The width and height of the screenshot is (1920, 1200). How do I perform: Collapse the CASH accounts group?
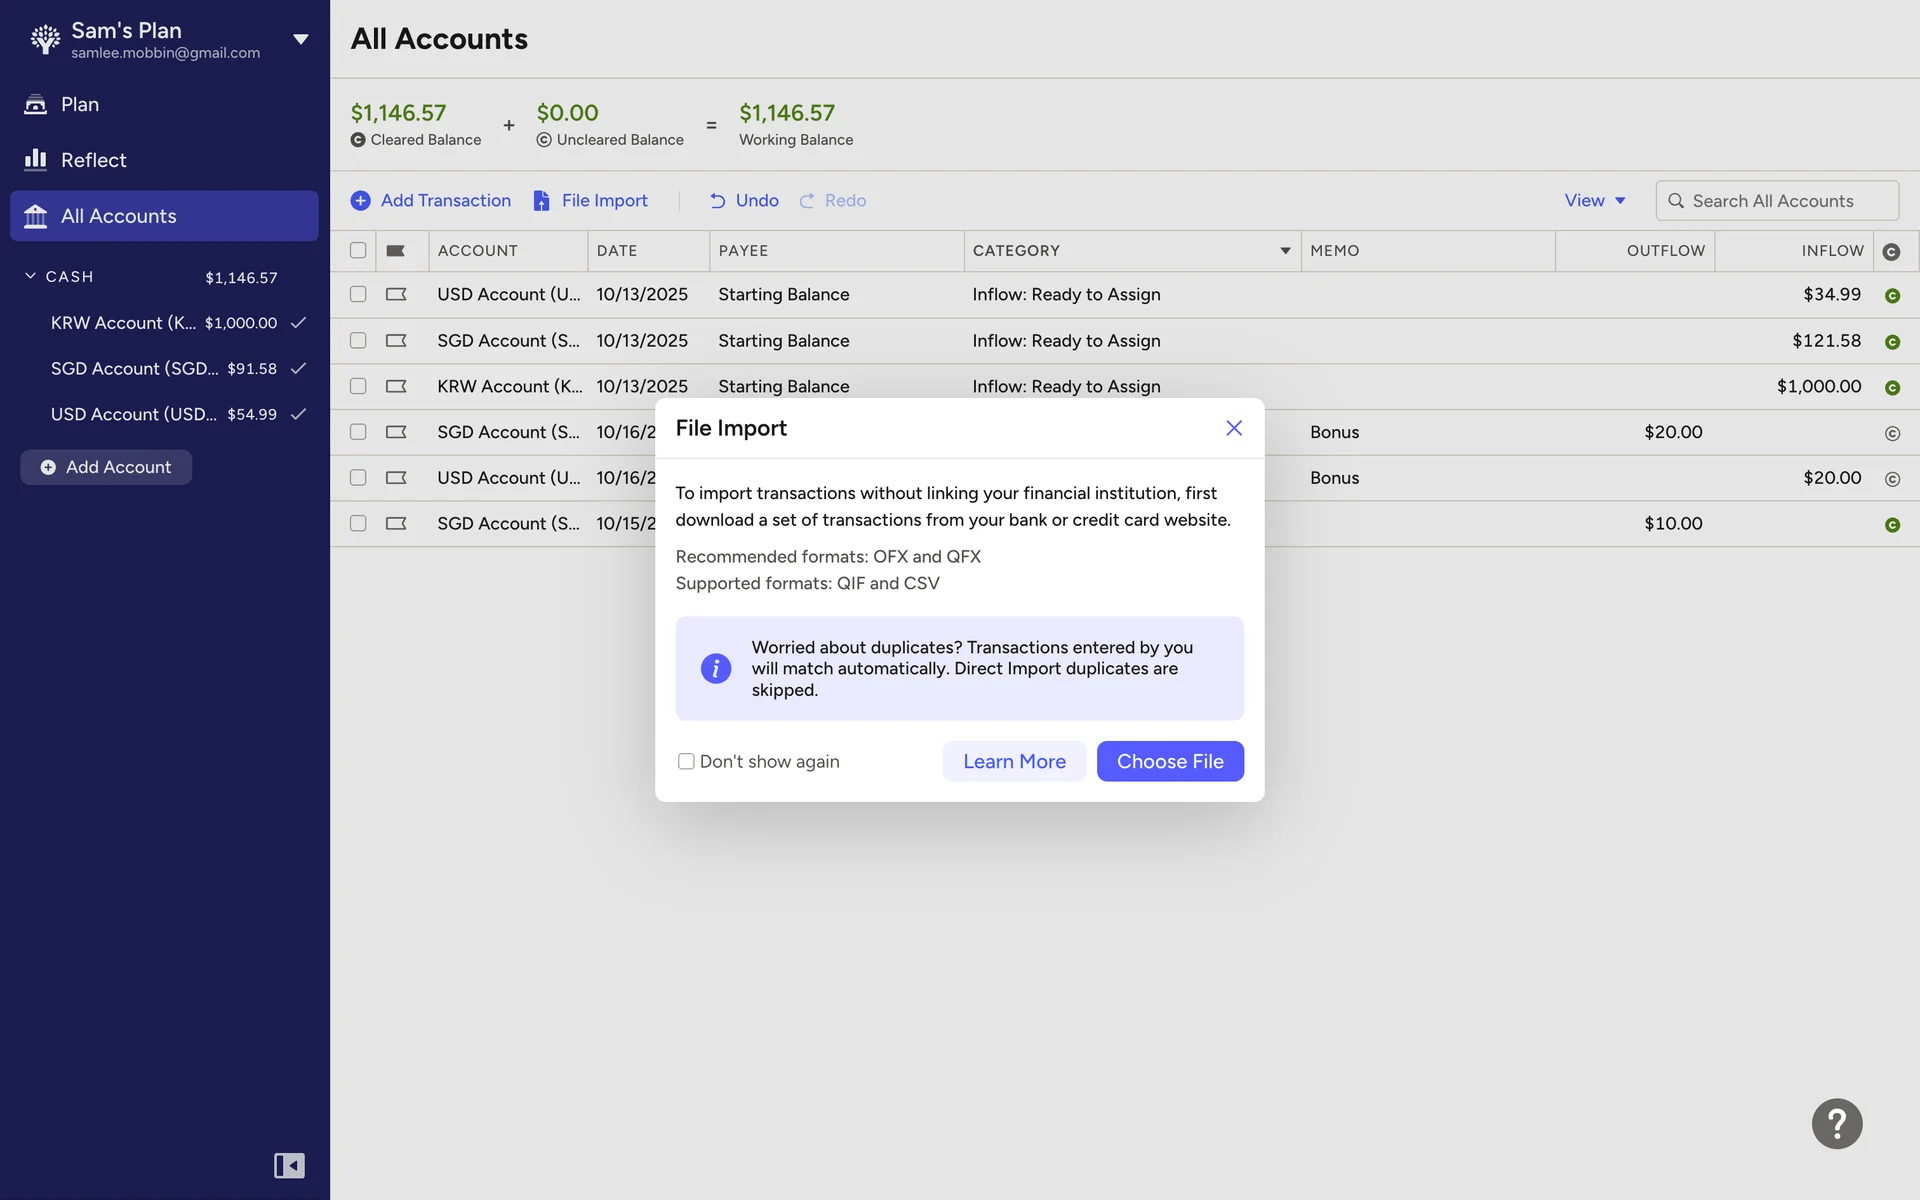click(31, 276)
